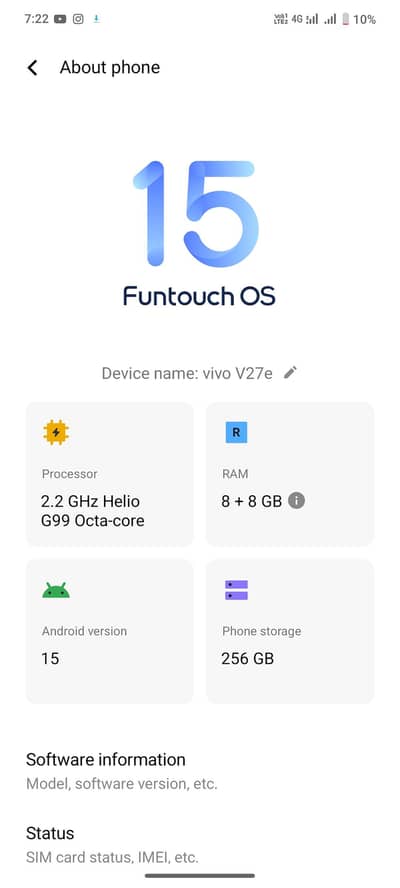Tap the RAM 8 + 8 GB card
The image size is (400, 888).
[290, 475]
